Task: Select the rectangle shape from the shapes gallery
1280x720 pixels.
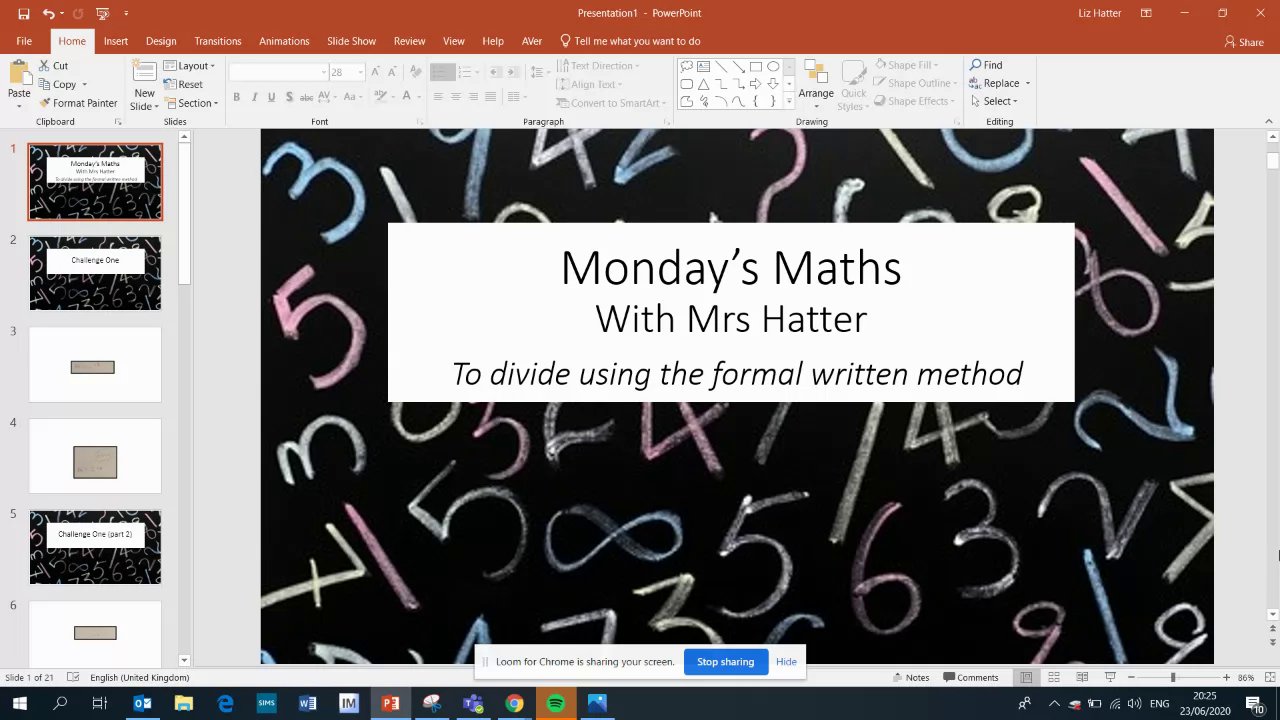Action: (755, 67)
